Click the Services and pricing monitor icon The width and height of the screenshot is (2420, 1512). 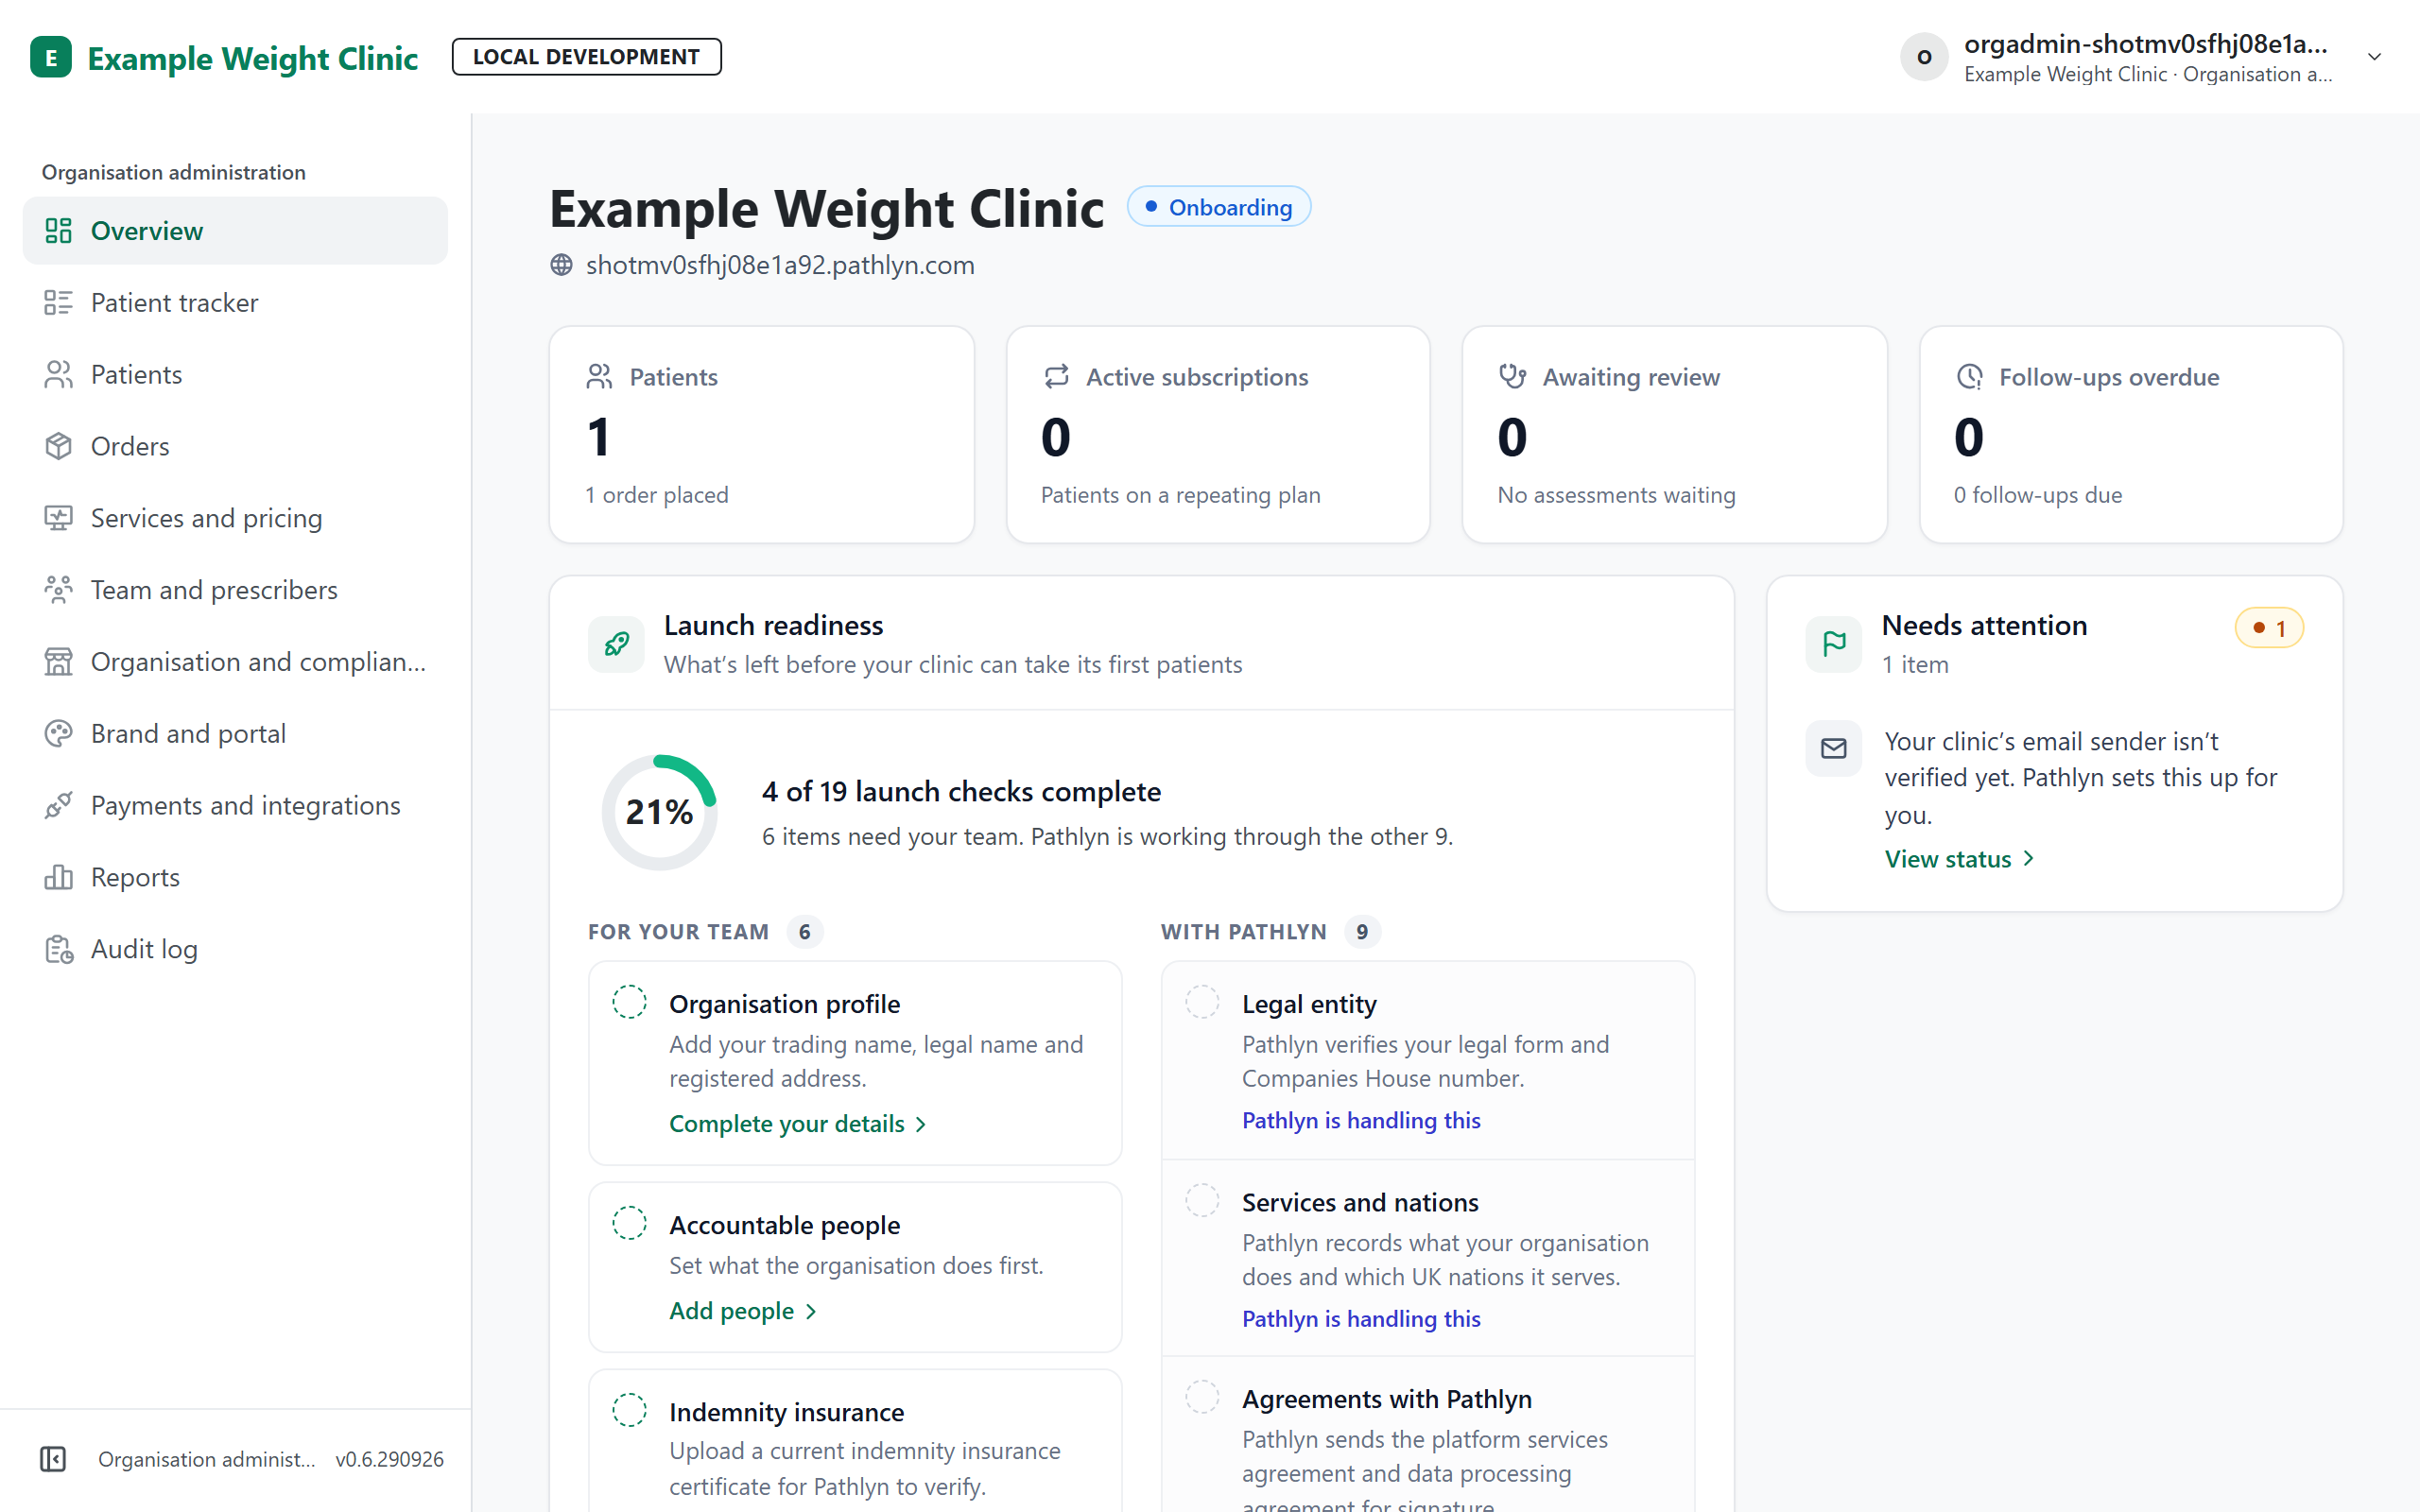click(x=58, y=518)
